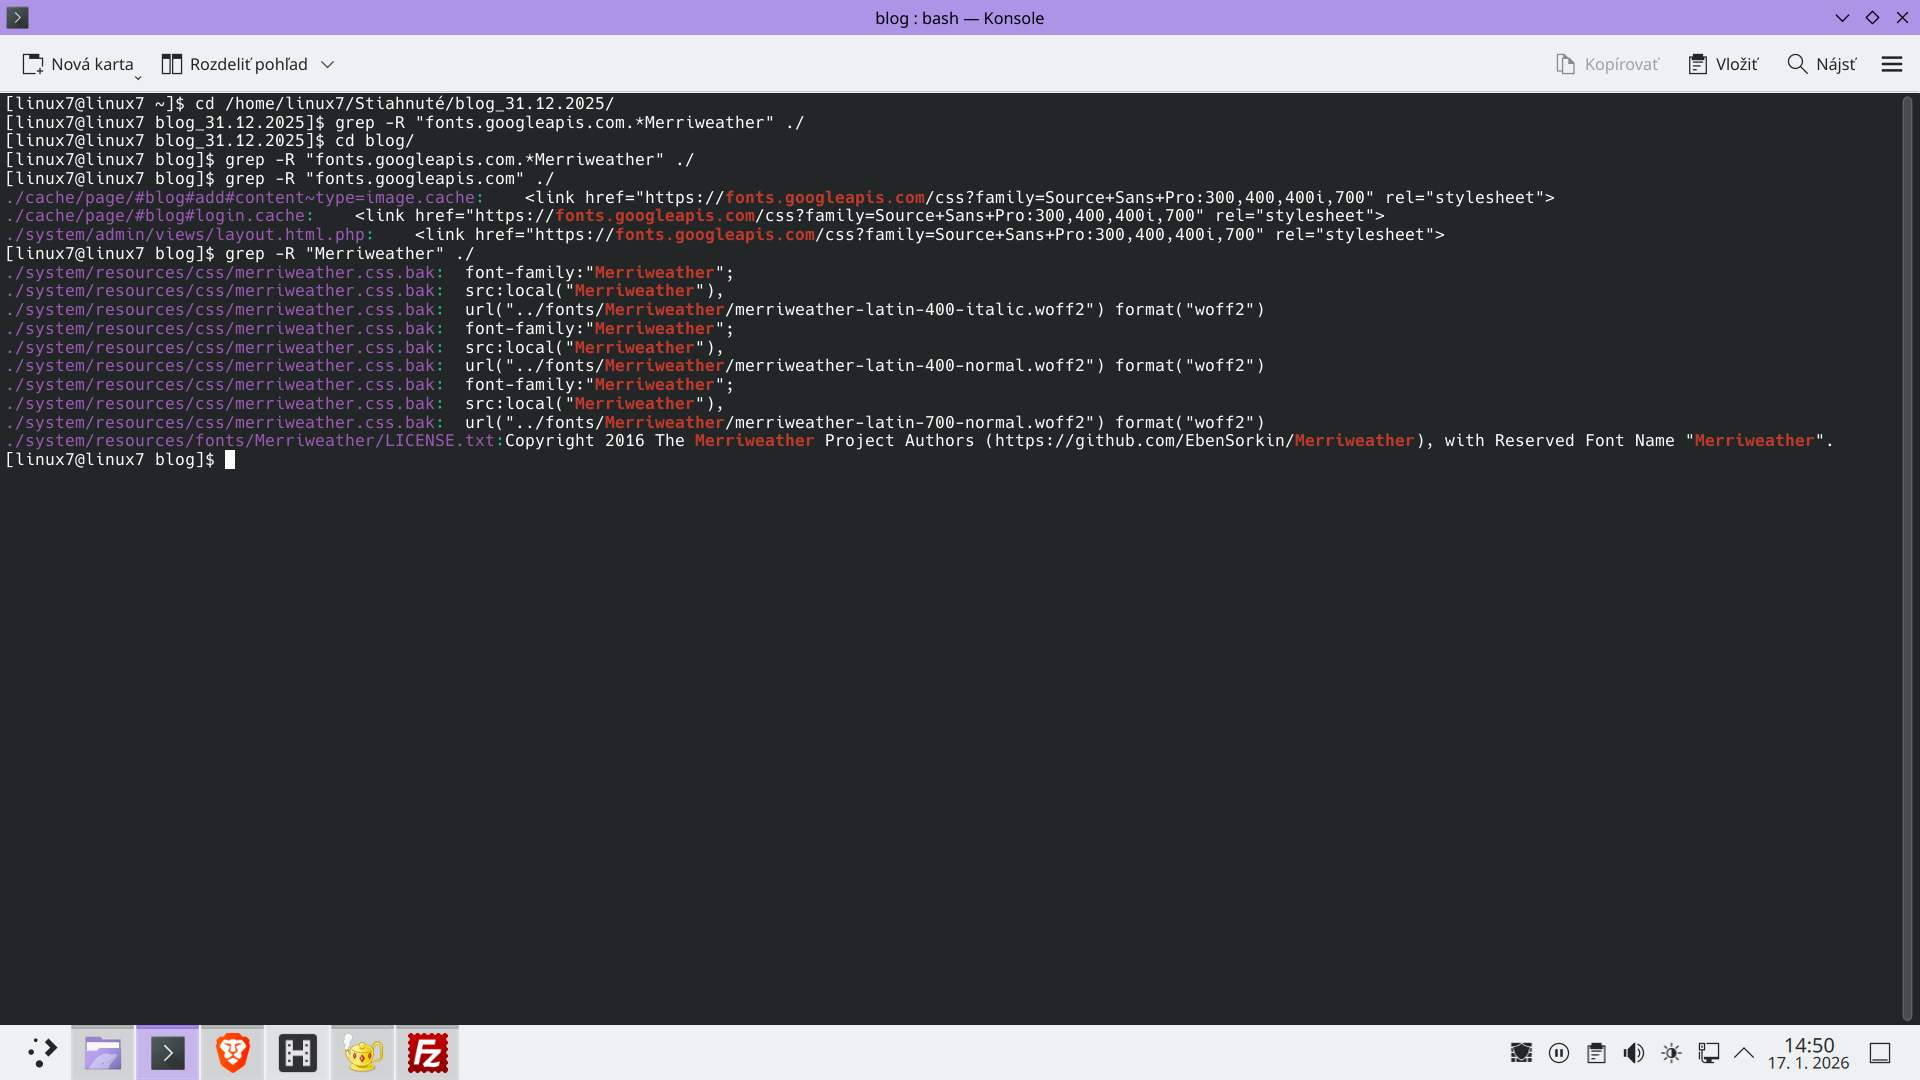Open the application launcher in the taskbar
This screenshot has height=1080, width=1920.
[42, 1052]
